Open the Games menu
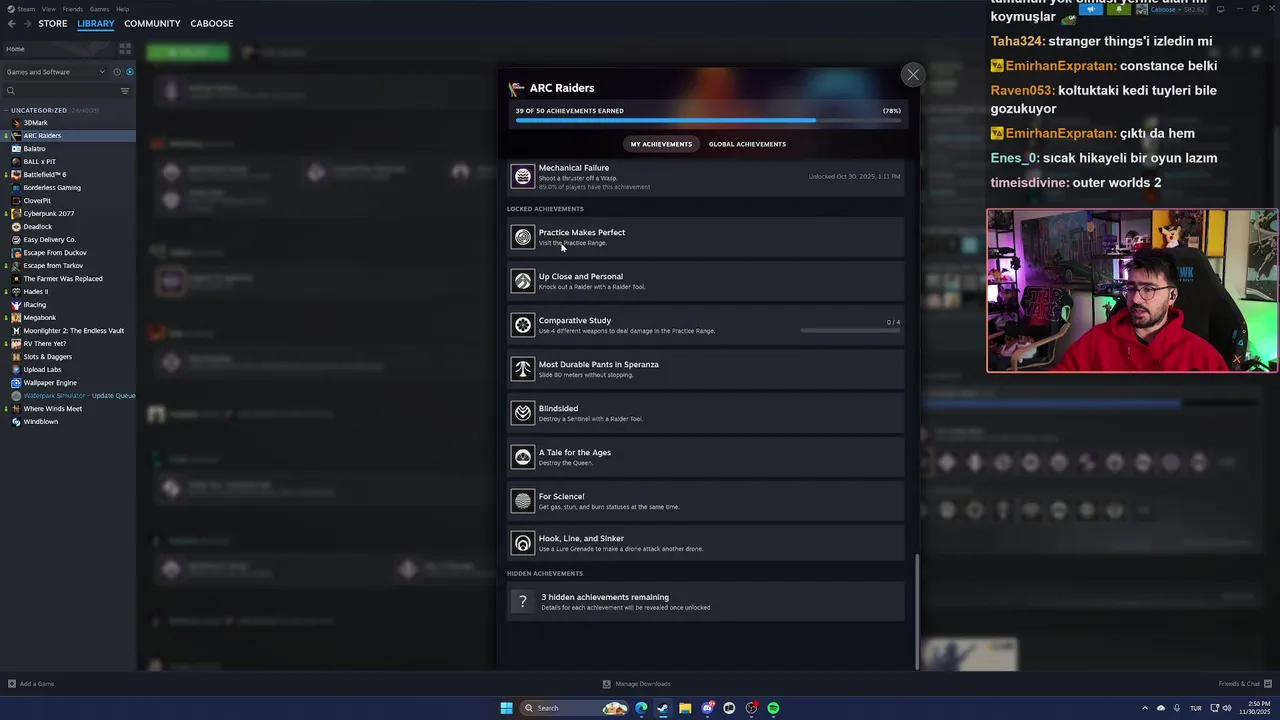1280x720 pixels. pos(99,9)
